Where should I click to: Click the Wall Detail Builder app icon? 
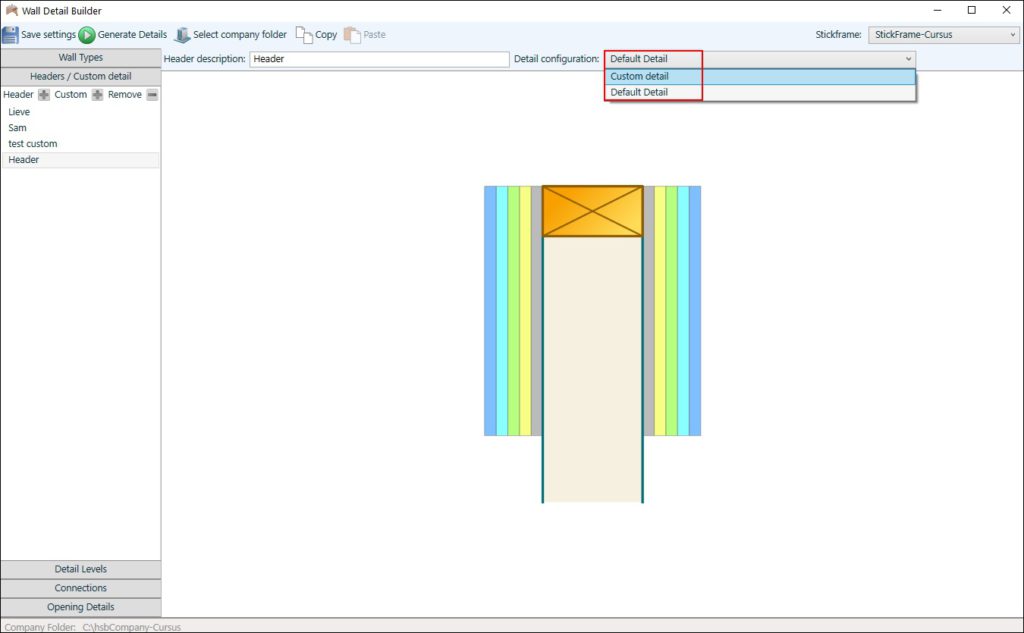[x=11, y=10]
